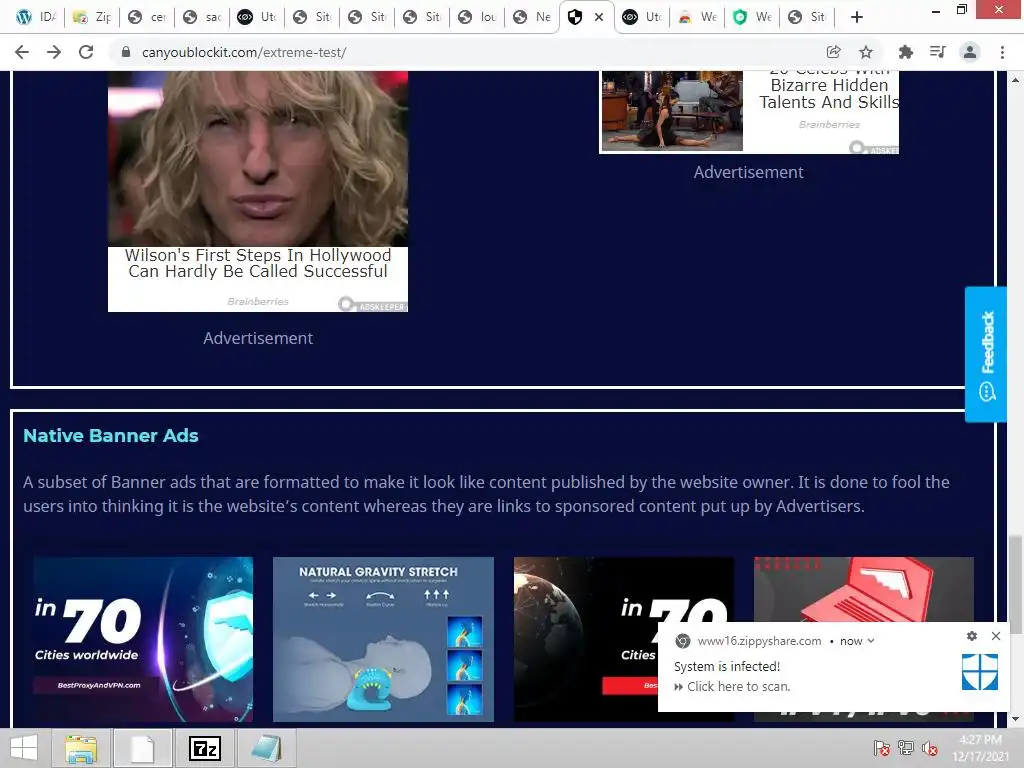
Task: Open the Feedback side button
Action: pos(986,355)
